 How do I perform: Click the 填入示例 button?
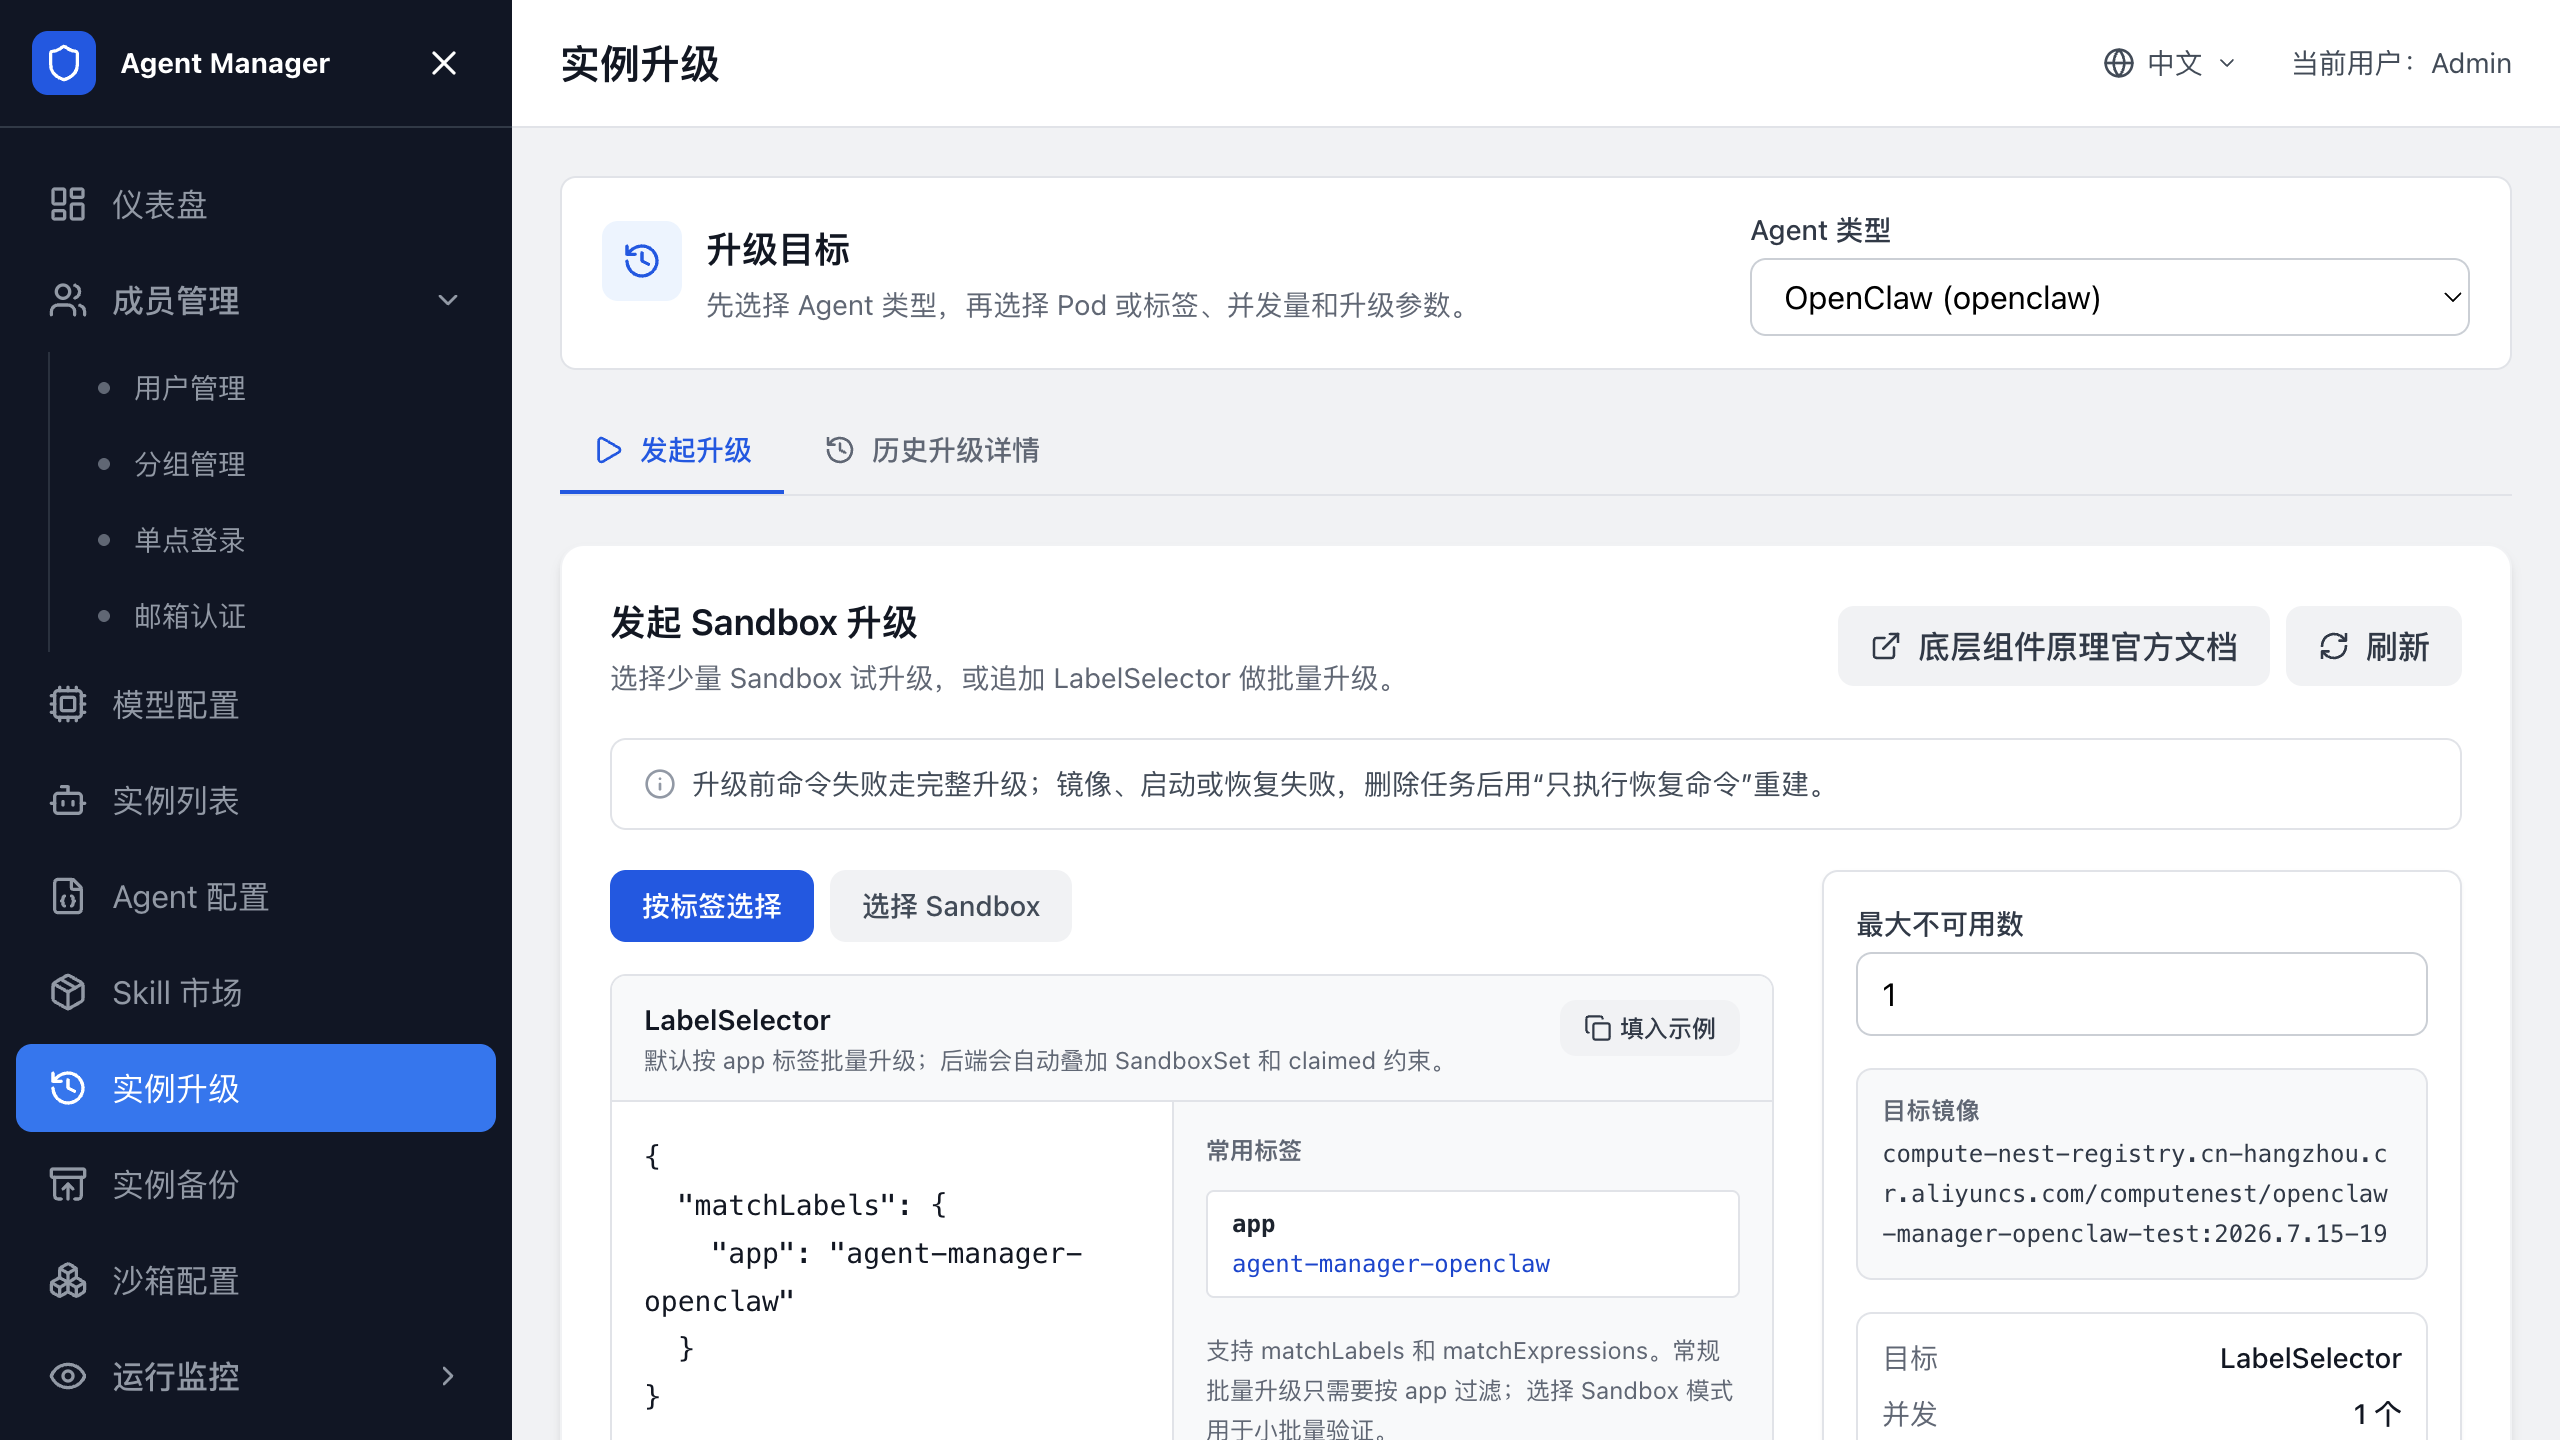[1649, 1028]
